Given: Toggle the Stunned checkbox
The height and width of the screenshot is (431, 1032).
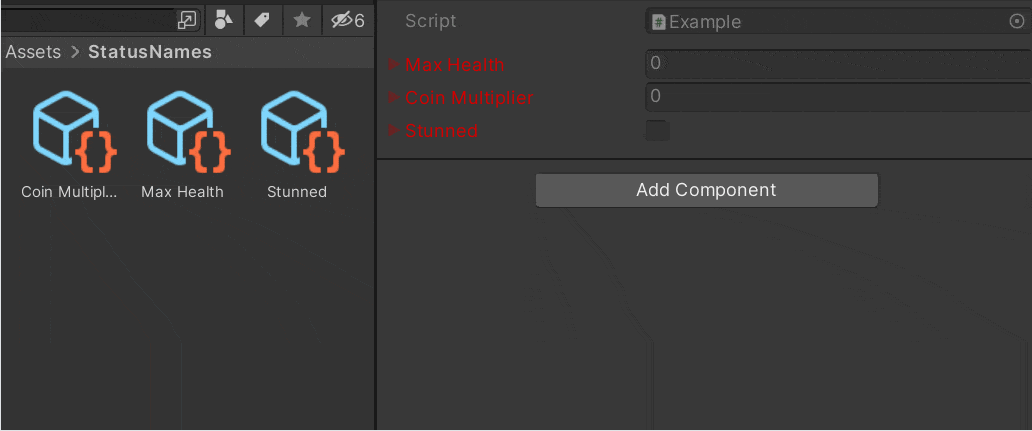Looking at the screenshot, I should 658,130.
